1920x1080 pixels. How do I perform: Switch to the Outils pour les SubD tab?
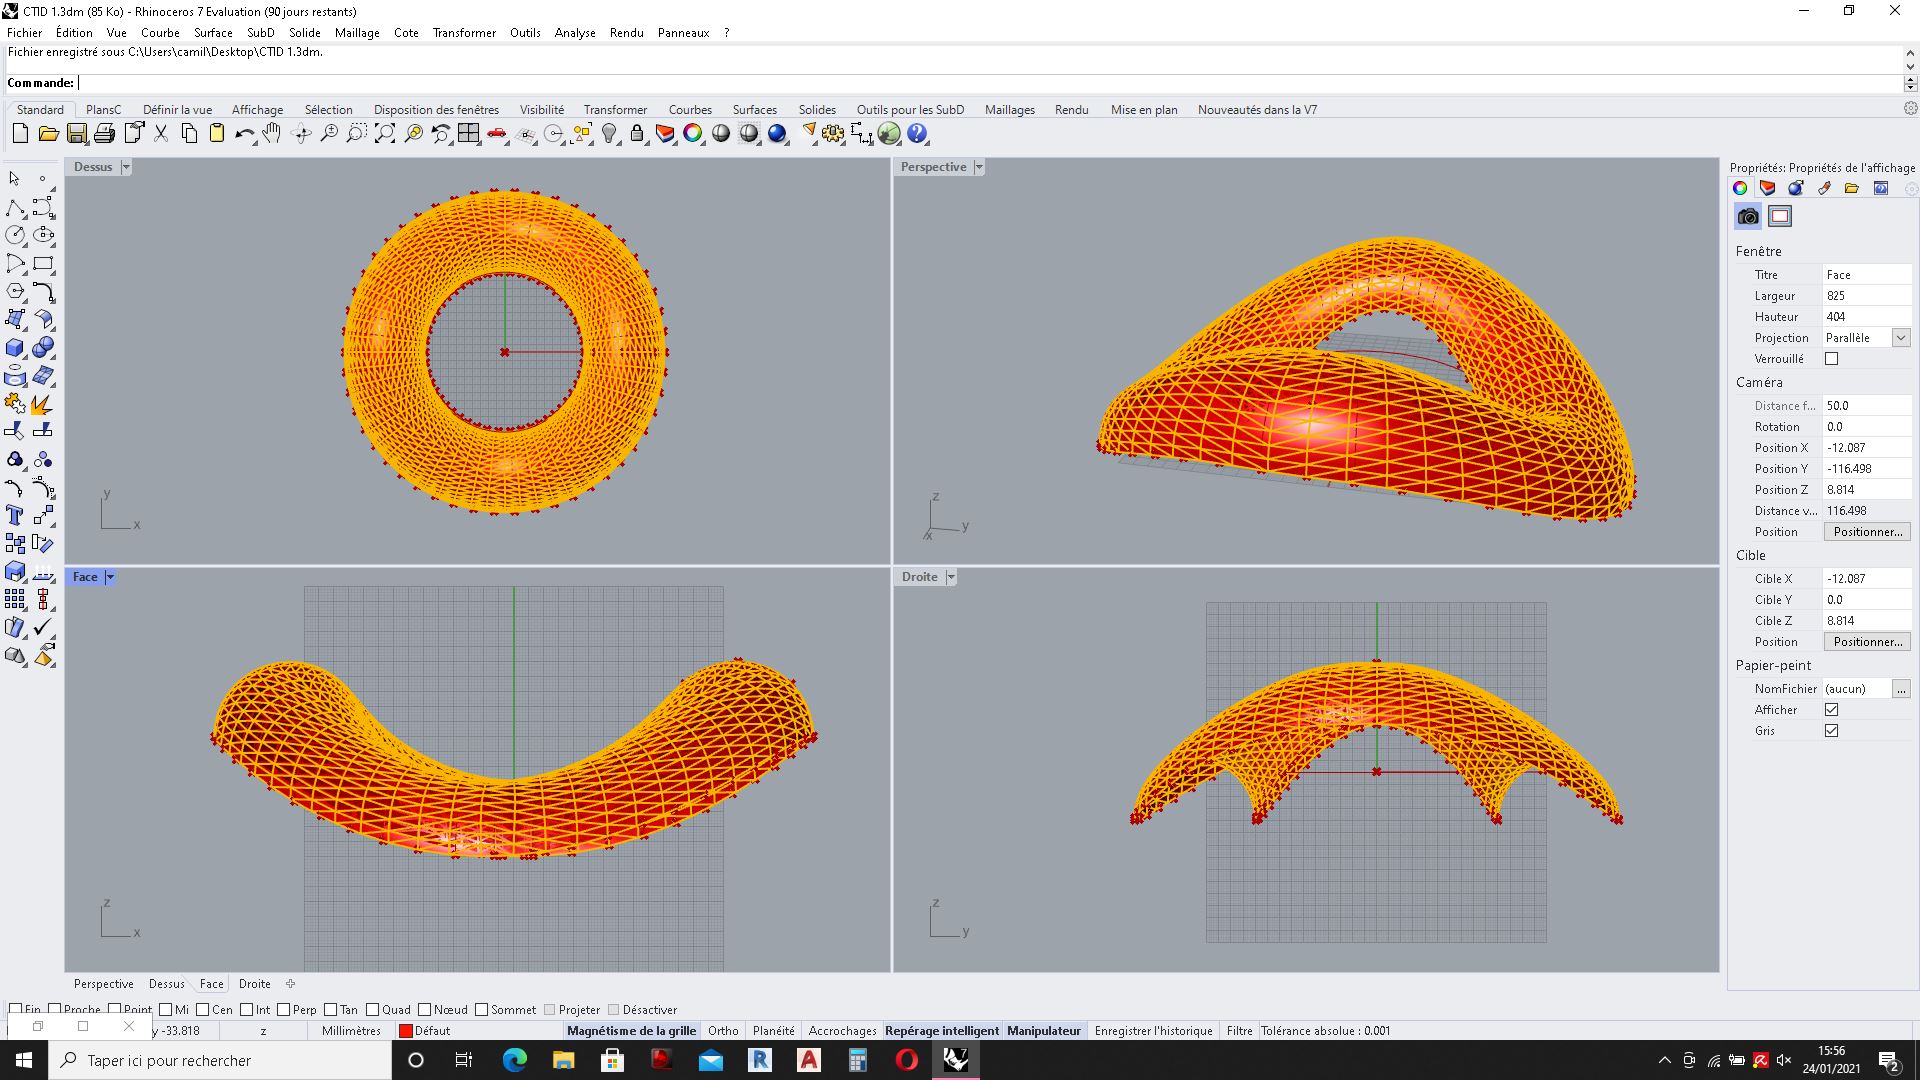(910, 109)
